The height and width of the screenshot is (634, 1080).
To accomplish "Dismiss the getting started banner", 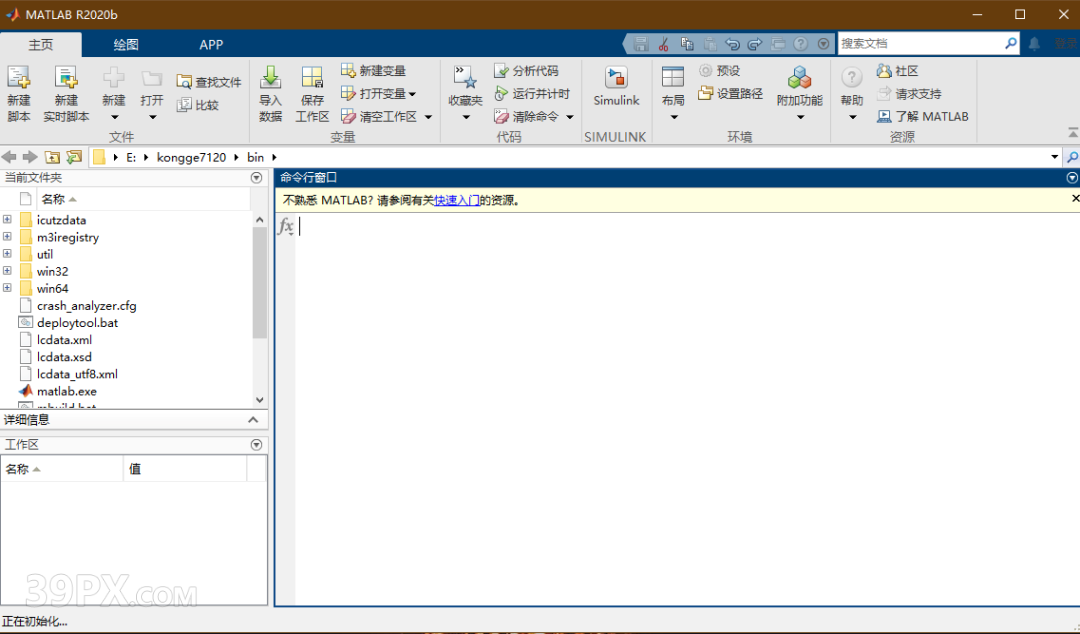I will pyautogui.click(x=1075, y=199).
